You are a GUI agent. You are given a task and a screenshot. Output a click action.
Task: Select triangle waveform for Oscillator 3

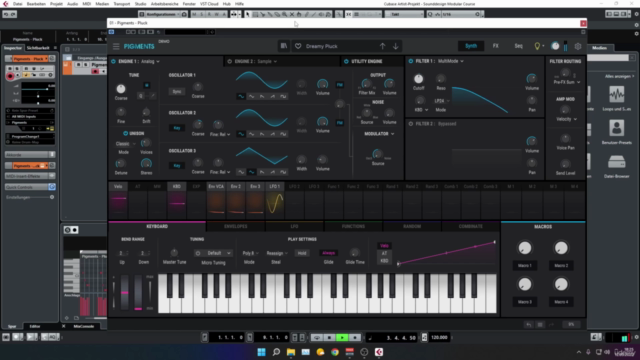point(251,172)
